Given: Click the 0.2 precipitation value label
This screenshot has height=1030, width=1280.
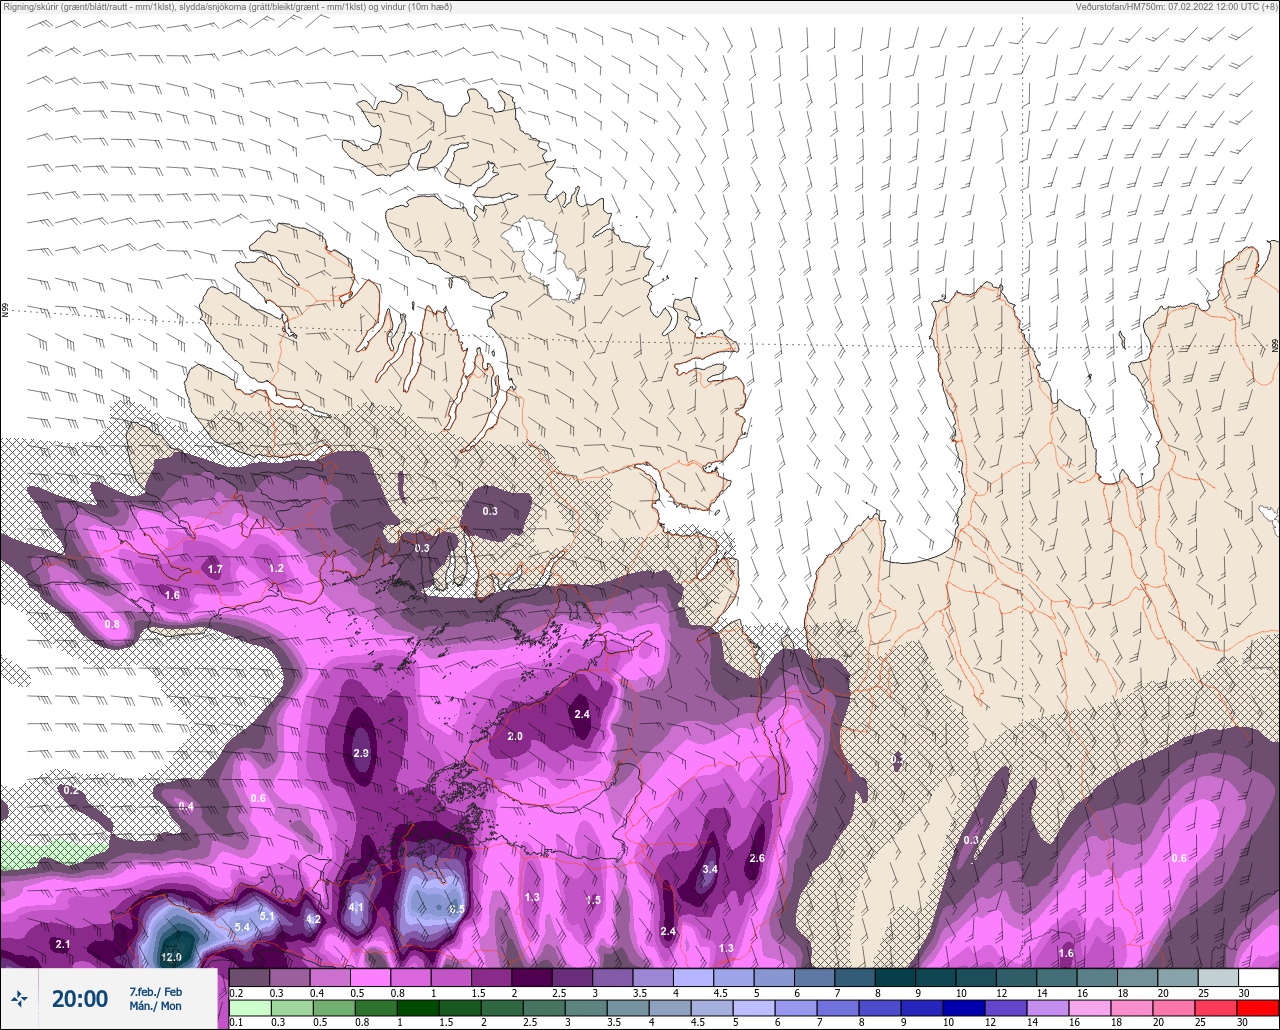Looking at the screenshot, I should [x=70, y=790].
